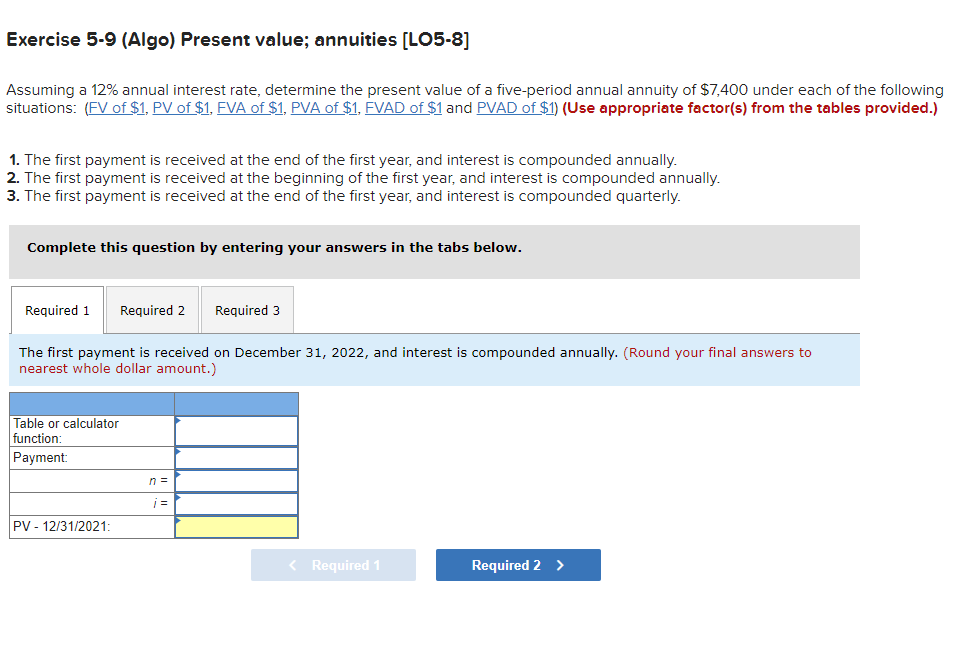
Task: Open the Table or calculator function dropdown
Action: tap(178, 421)
